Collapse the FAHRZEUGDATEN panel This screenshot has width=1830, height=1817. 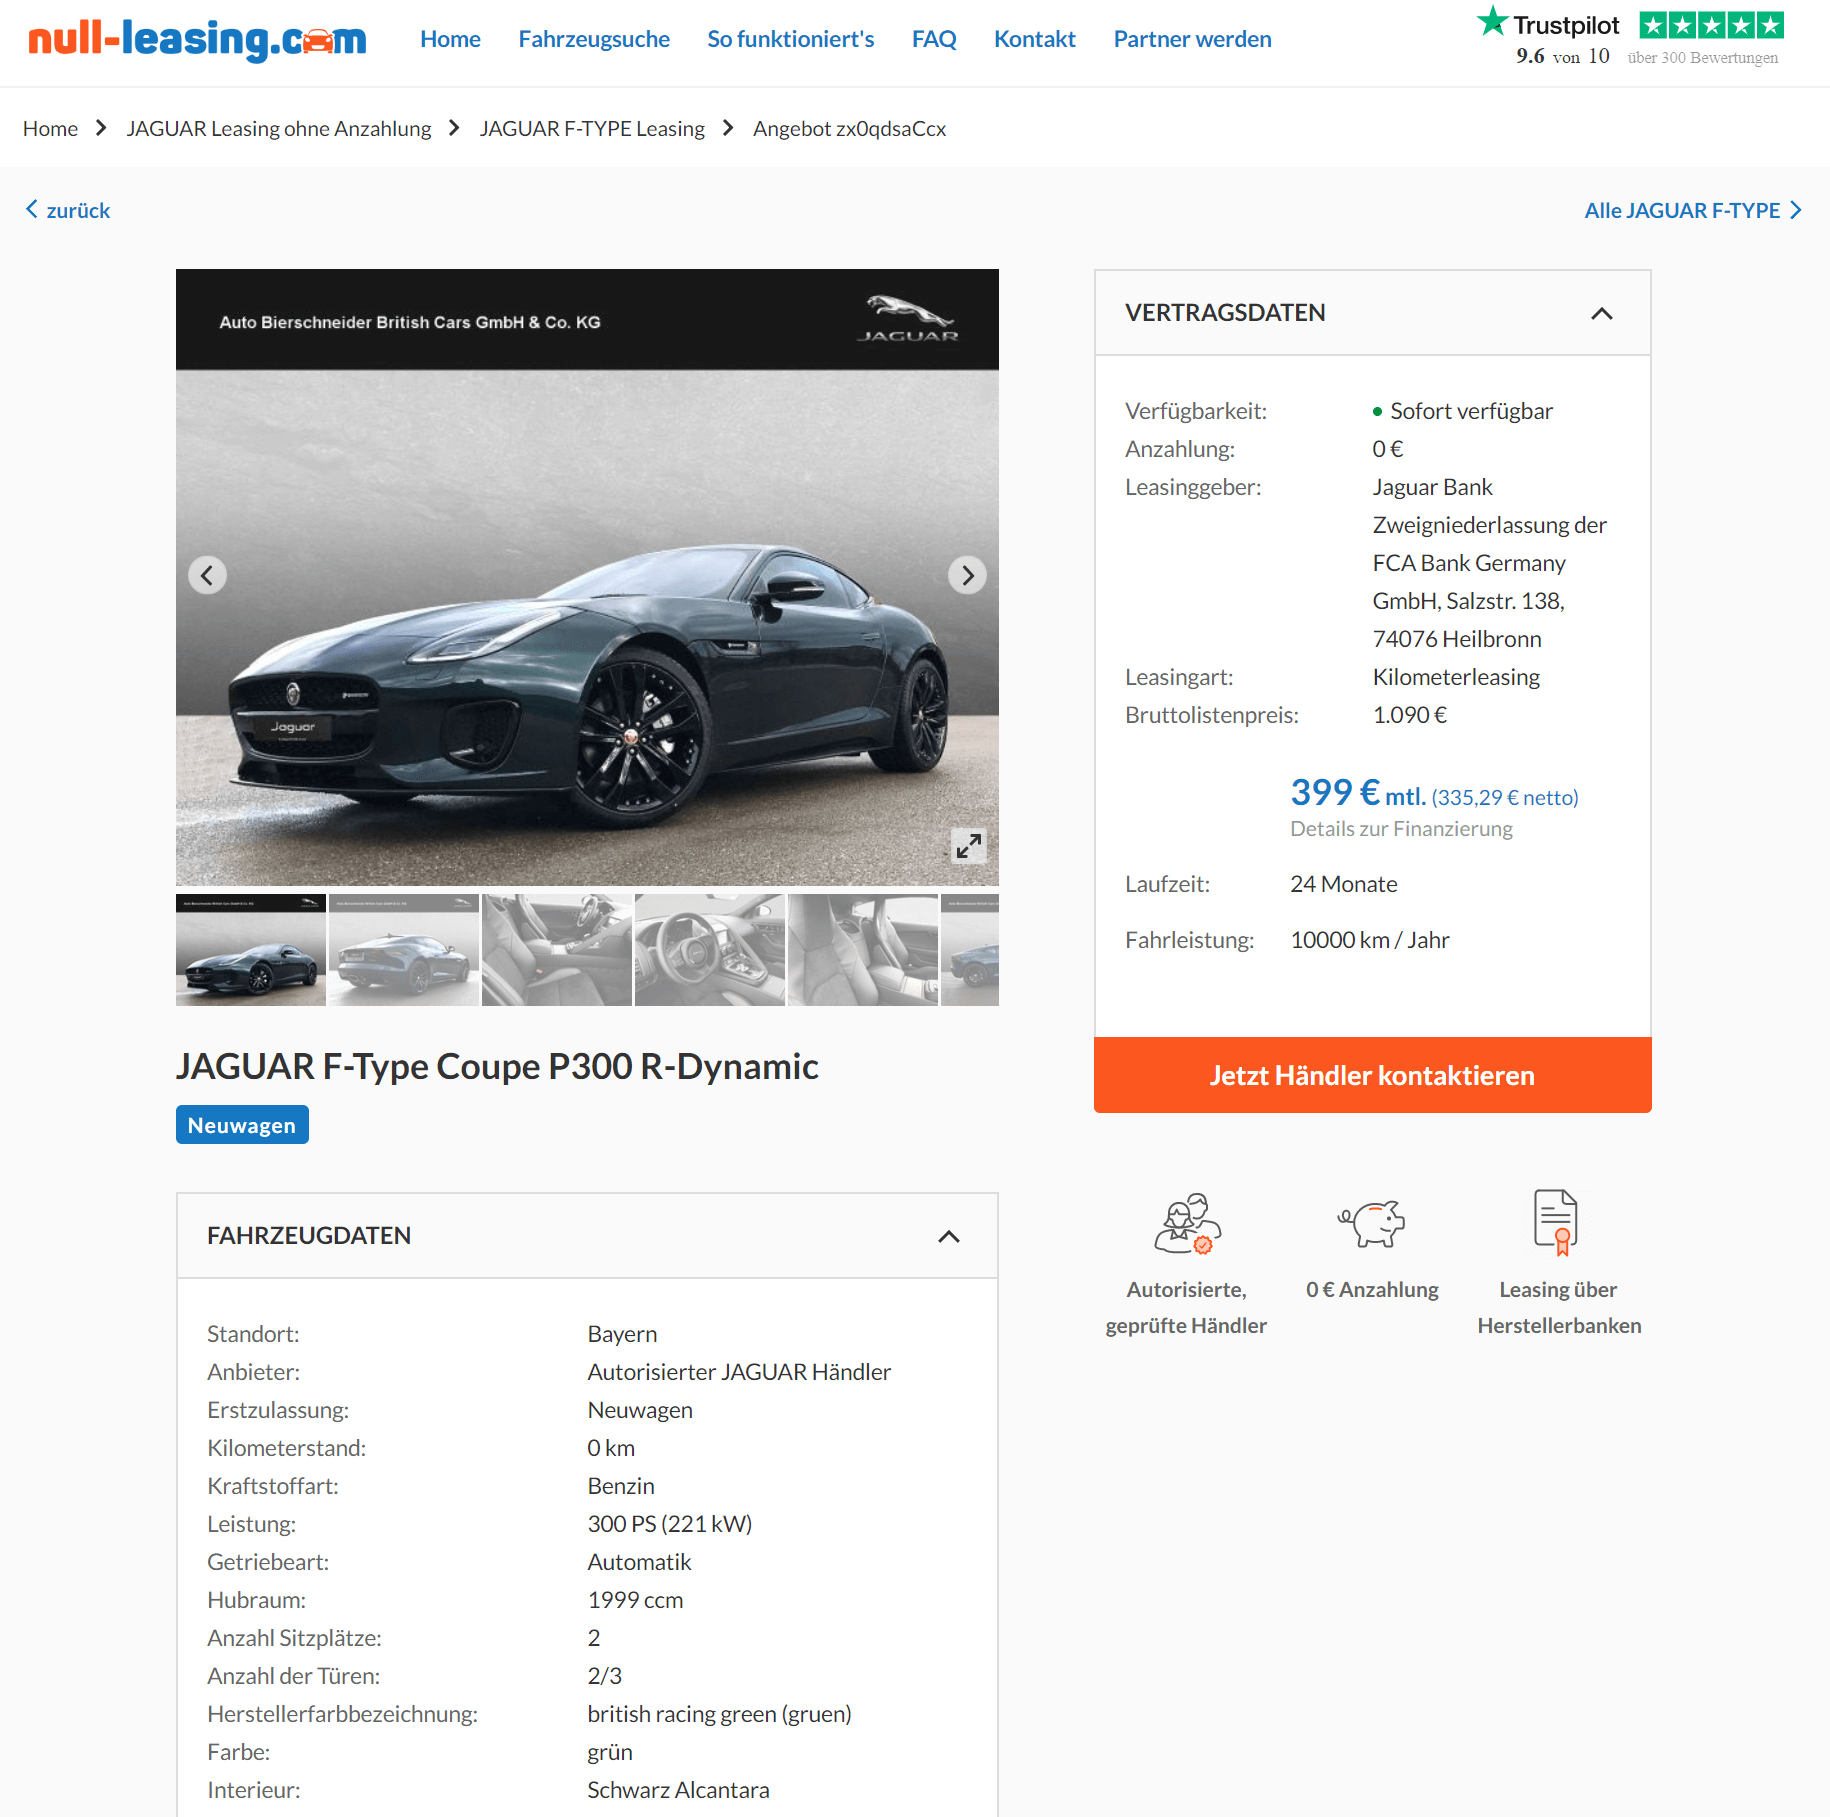[949, 1236]
